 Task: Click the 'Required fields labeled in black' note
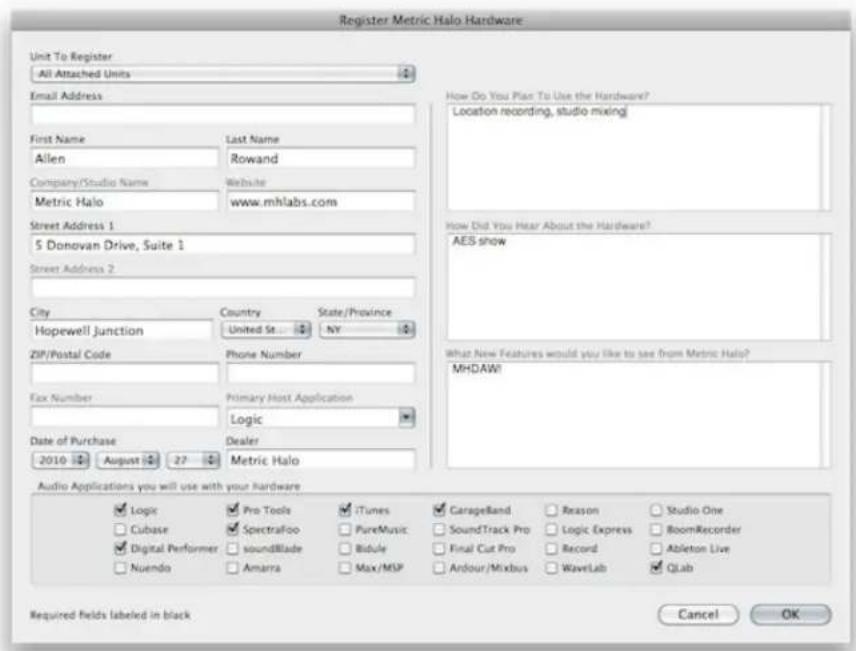(x=110, y=615)
